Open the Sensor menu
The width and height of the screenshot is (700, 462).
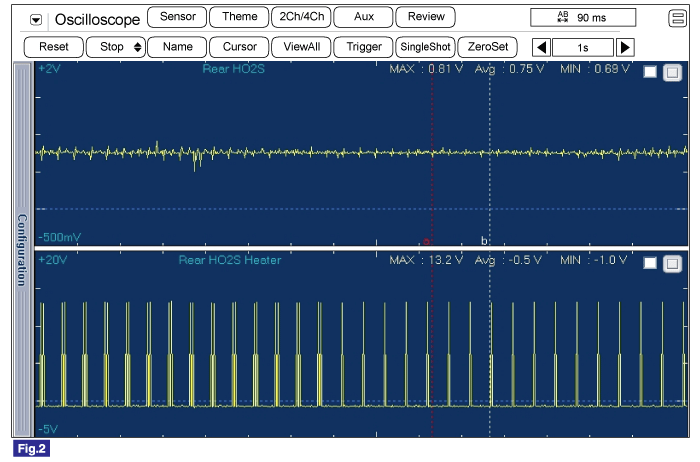(177, 17)
